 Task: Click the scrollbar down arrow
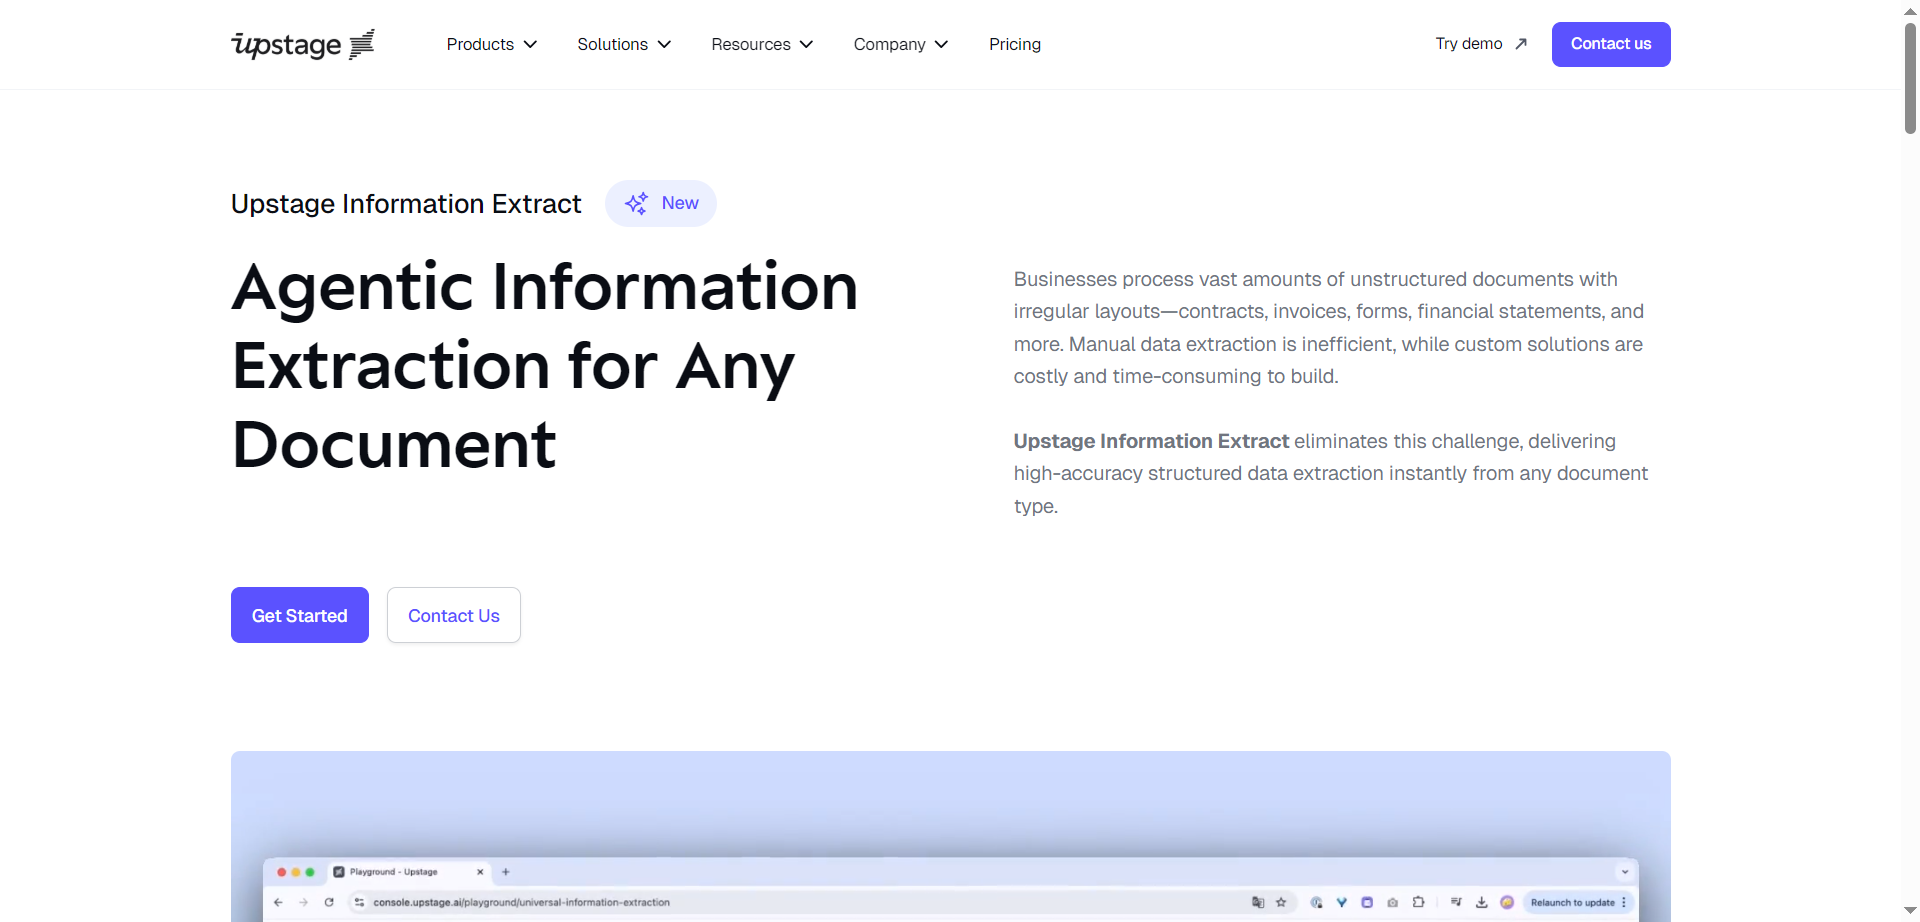1910,911
